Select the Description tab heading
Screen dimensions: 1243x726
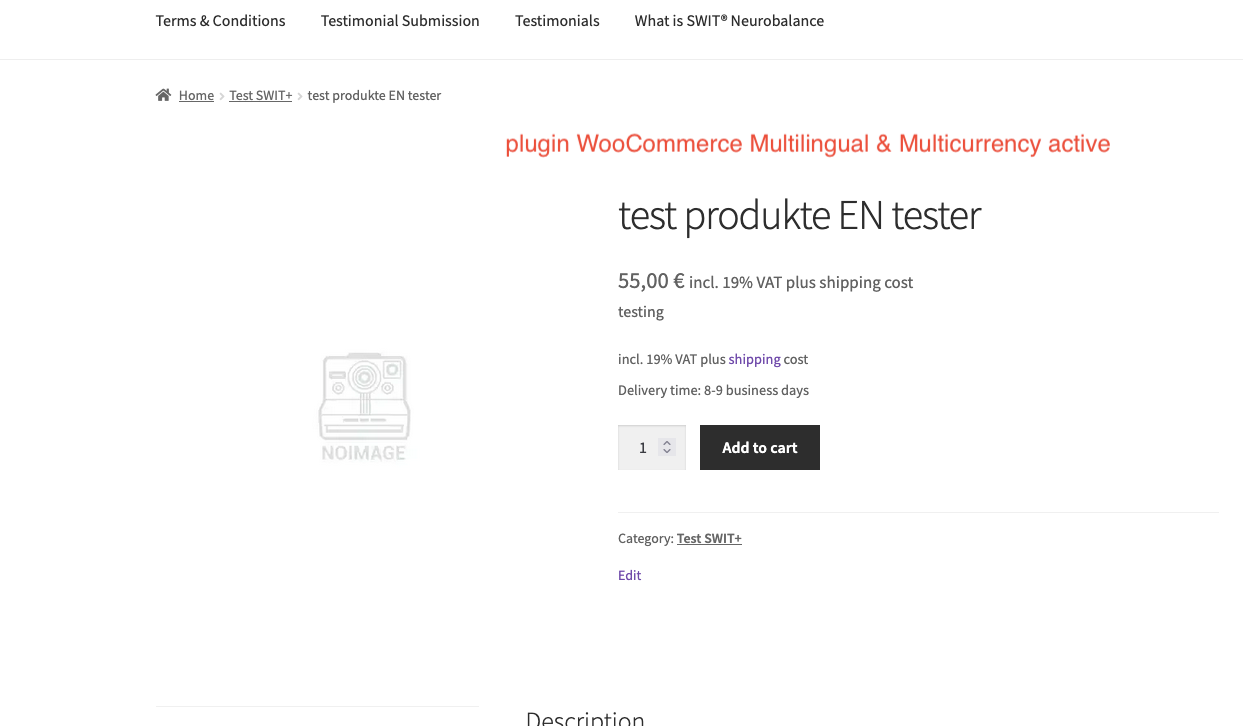click(x=585, y=717)
